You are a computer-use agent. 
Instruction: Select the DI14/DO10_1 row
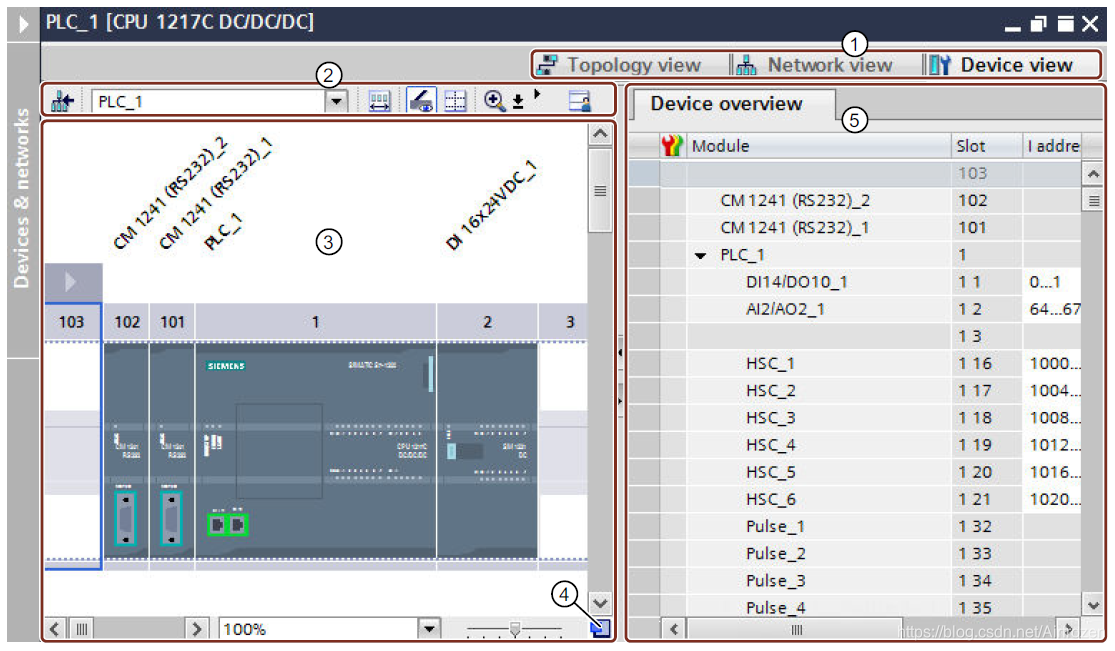coord(855,282)
